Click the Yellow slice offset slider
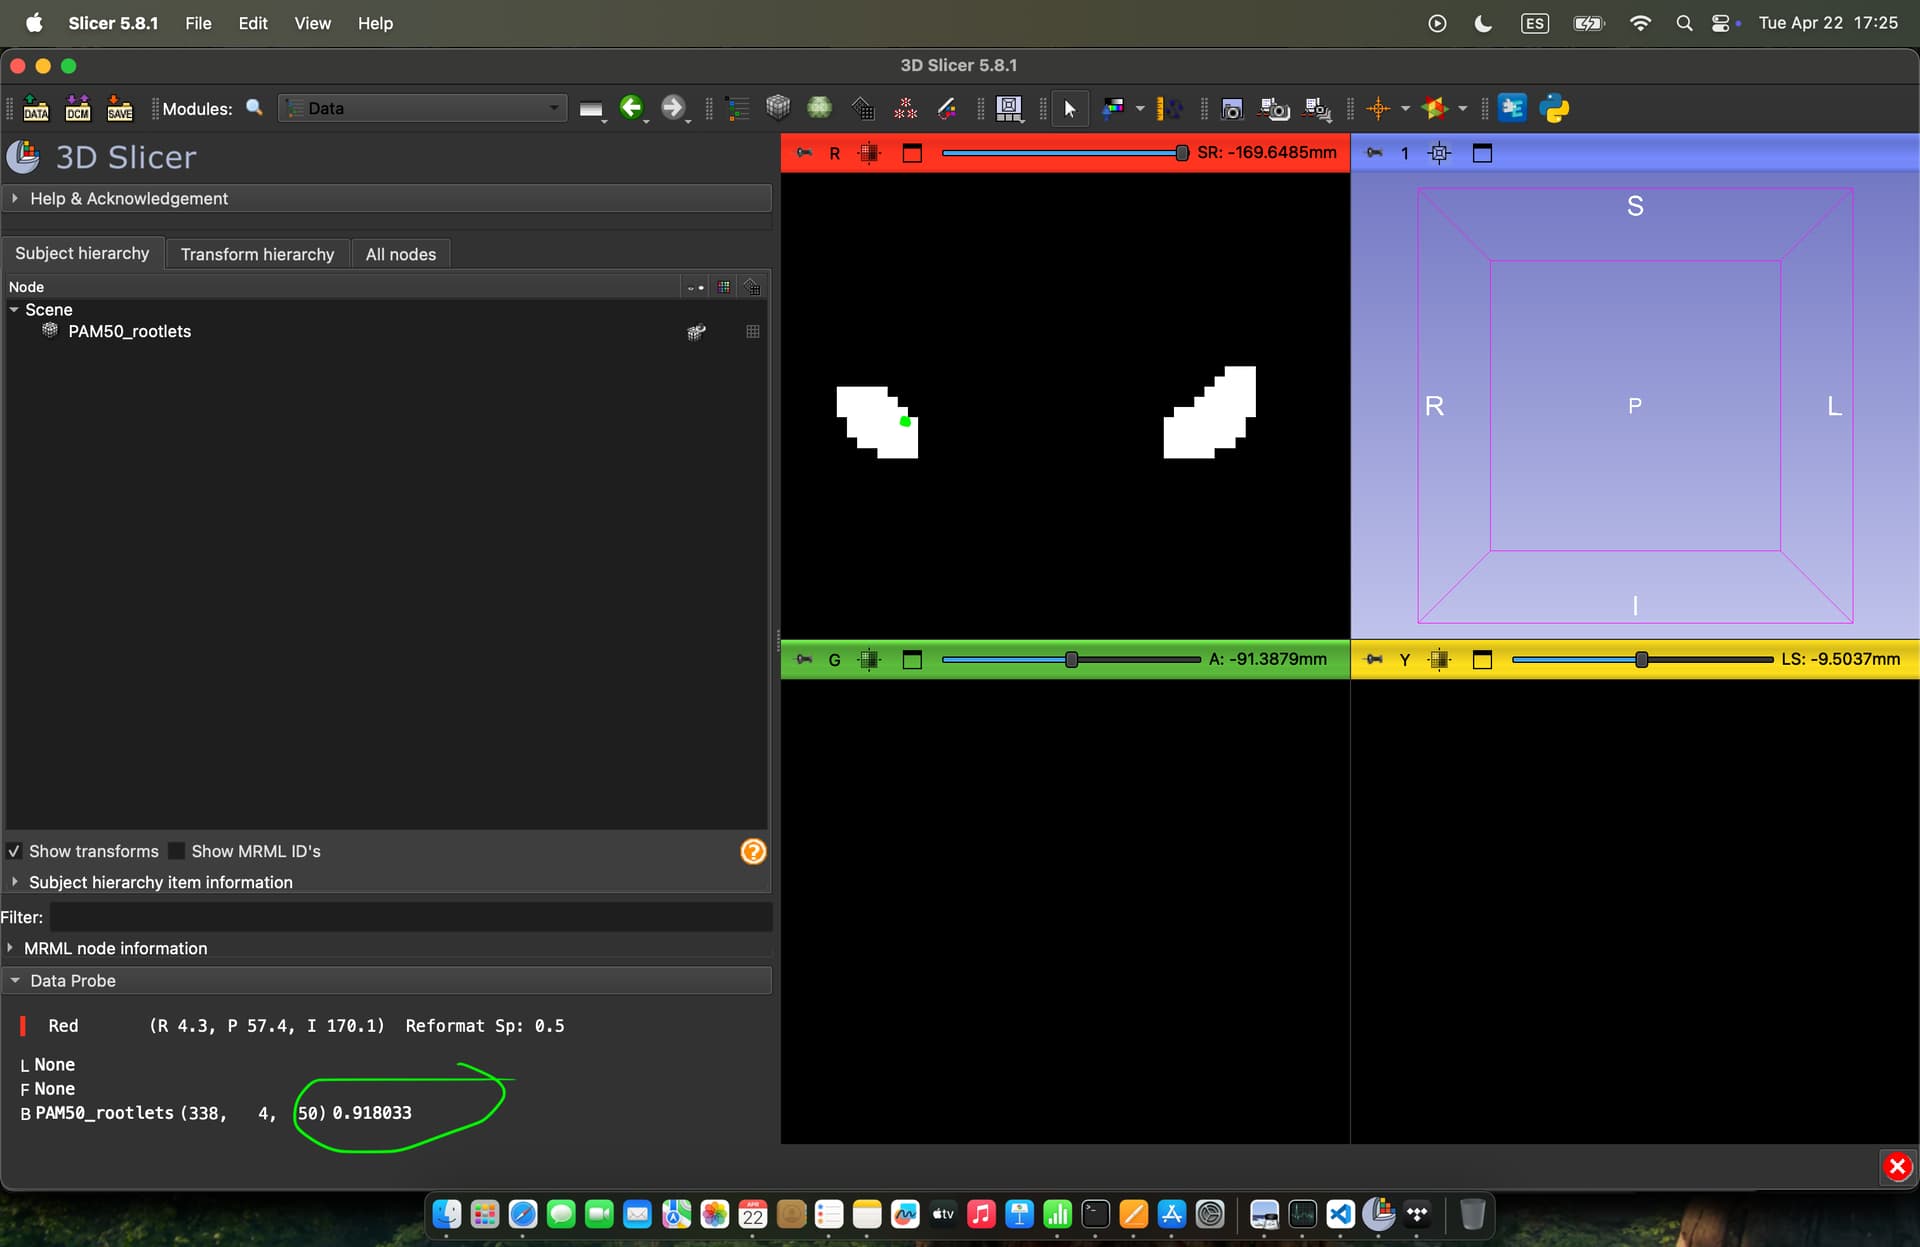The image size is (1920, 1247). [x=1642, y=660]
